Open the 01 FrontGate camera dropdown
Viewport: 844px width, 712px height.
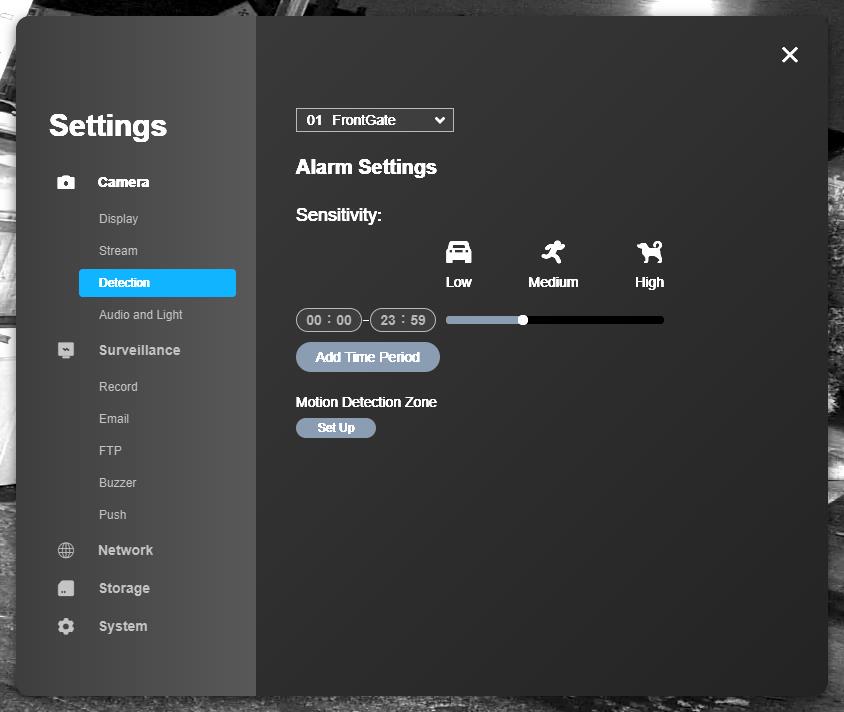pyautogui.click(x=375, y=120)
